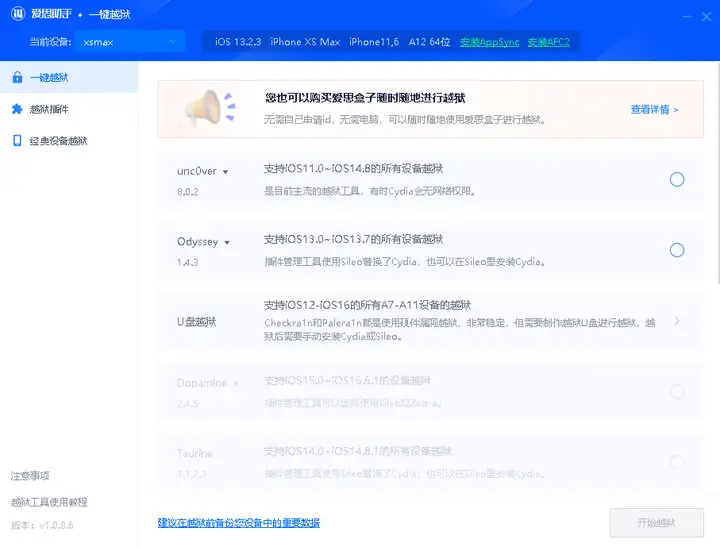The height and width of the screenshot is (547, 720).
Task: Open the xsmax current device dropdown
Action: [x=130, y=42]
